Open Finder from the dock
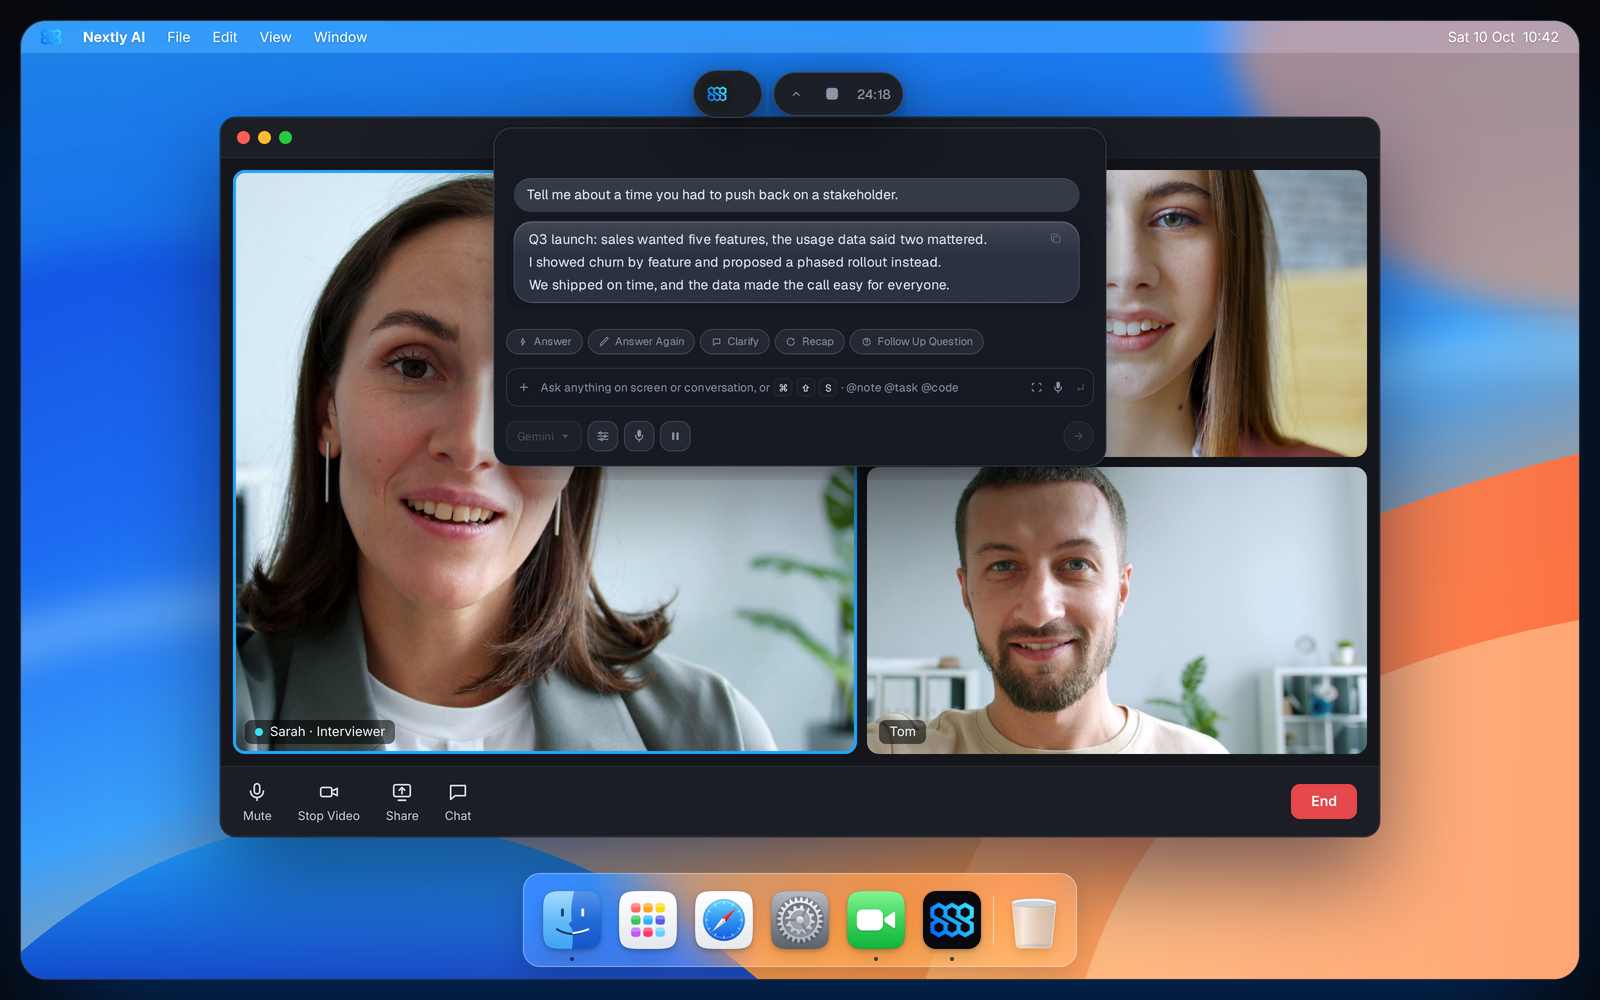 pyautogui.click(x=572, y=920)
